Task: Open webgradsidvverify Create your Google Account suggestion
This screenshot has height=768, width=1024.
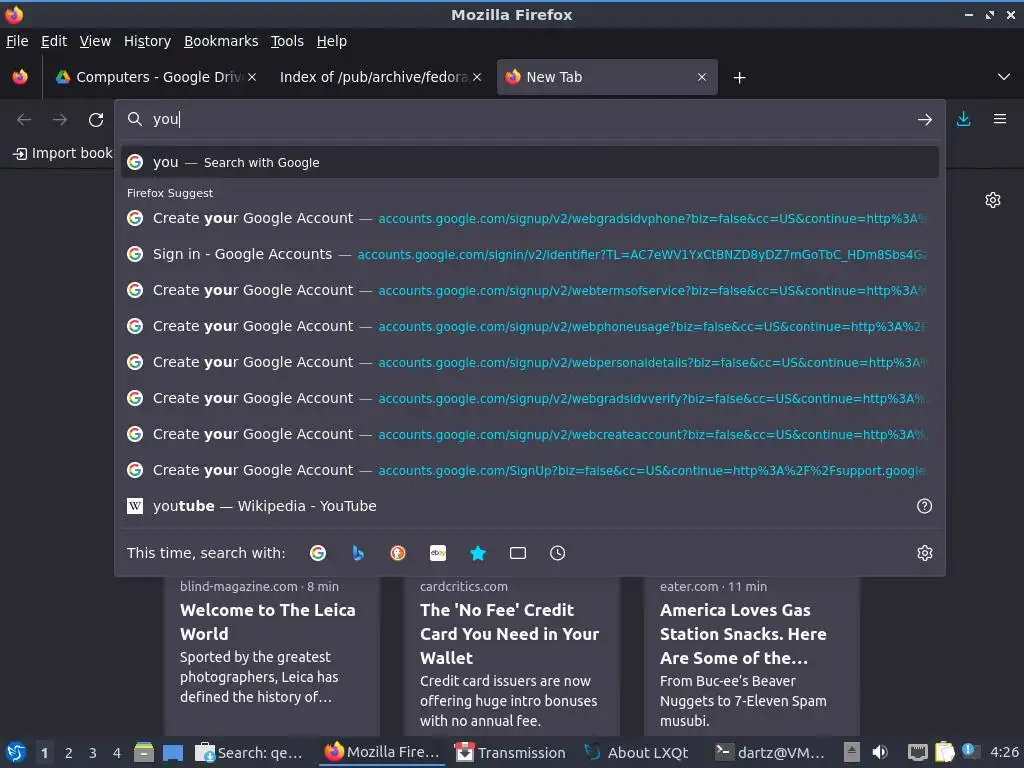Action: coord(530,398)
